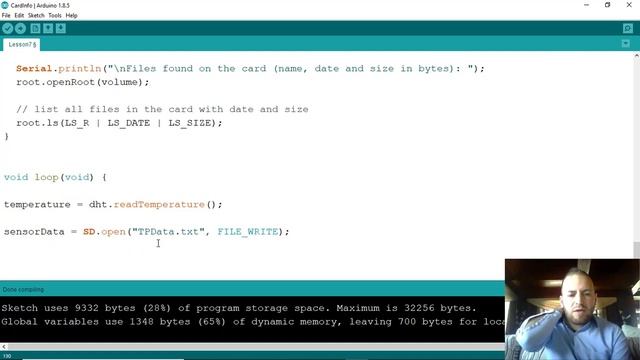The image size is (640, 360).
Task: Click on dht.readTemperature() text
Action: pyautogui.click(x=156, y=204)
